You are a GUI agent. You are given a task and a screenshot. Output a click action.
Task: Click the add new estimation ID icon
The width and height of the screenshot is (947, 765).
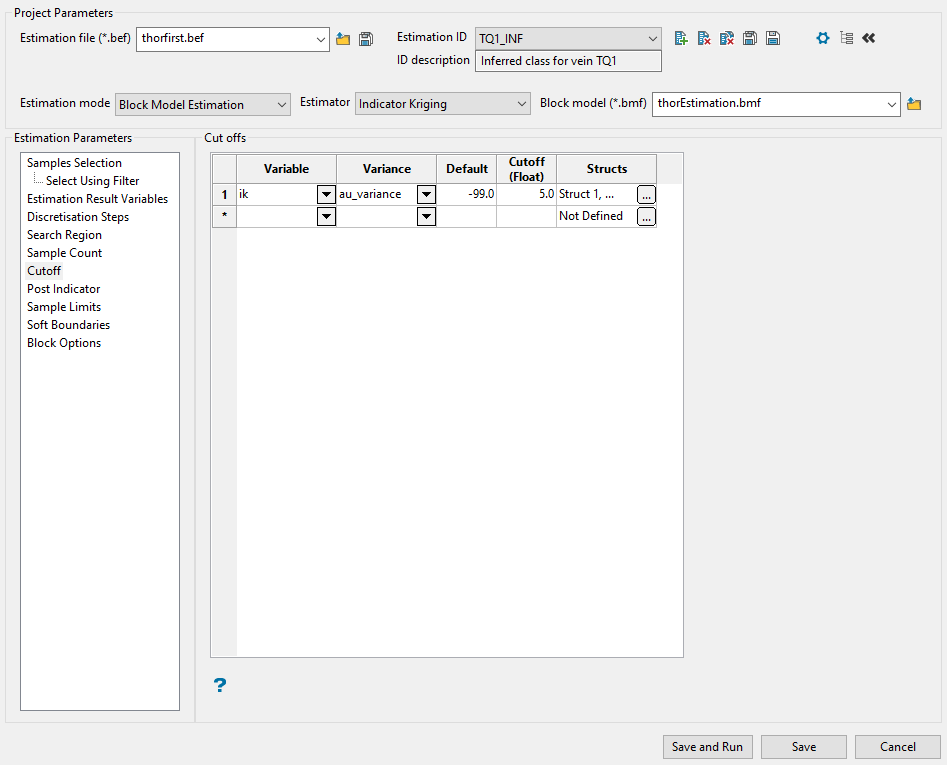681,38
